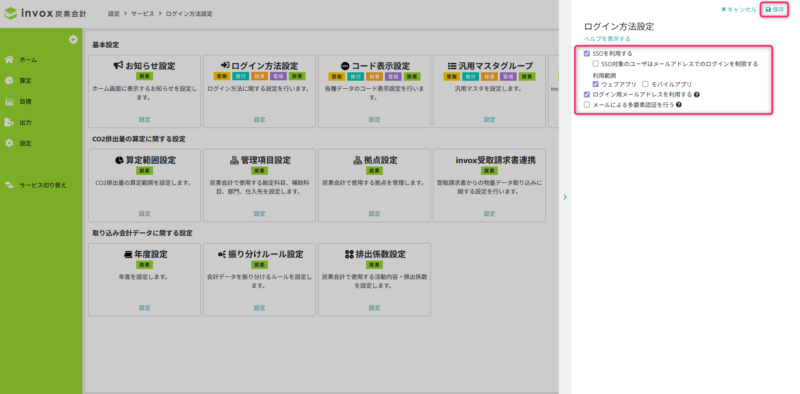This screenshot has height=394, width=800.
Task: Click the hierarchy icon on 拠点設定
Action: pos(357,160)
